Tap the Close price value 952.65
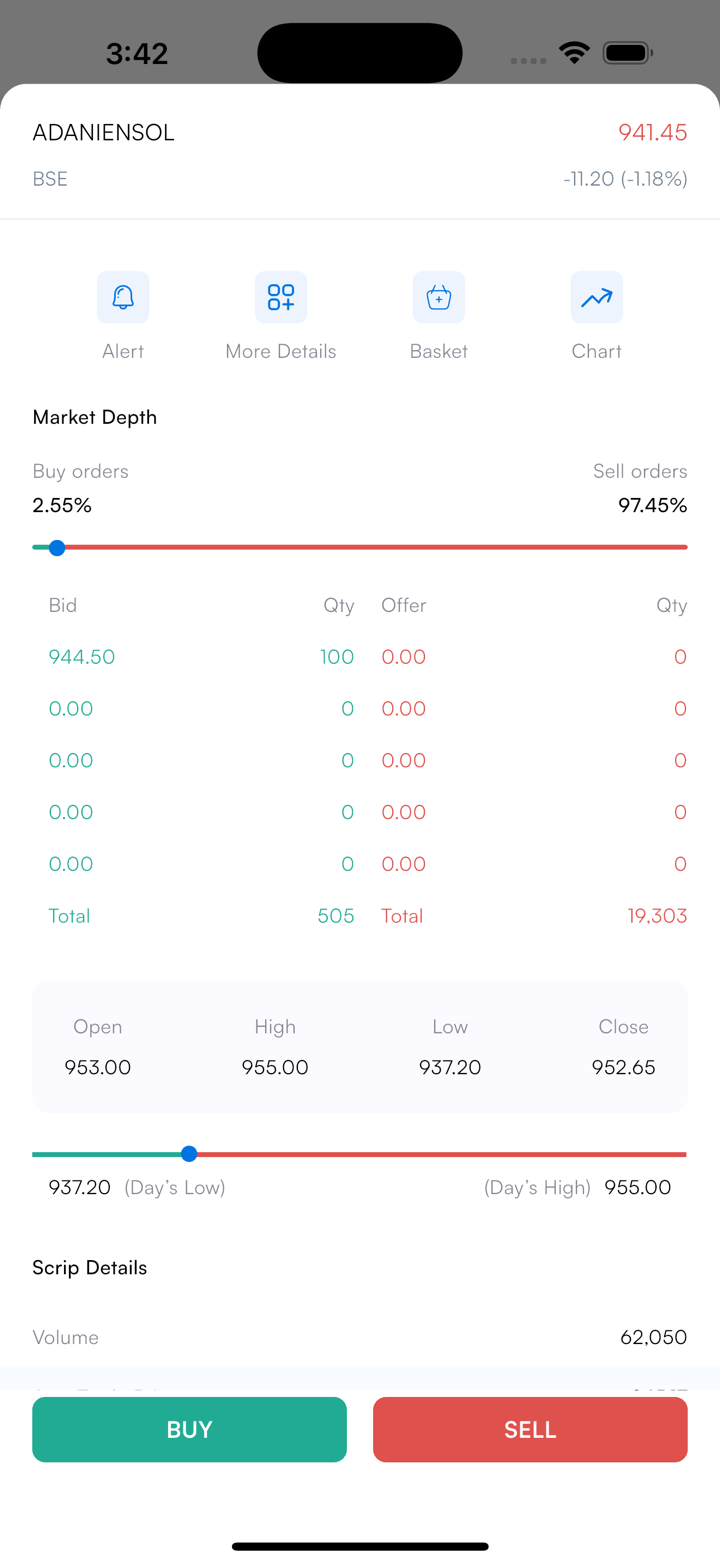 [x=623, y=1067]
